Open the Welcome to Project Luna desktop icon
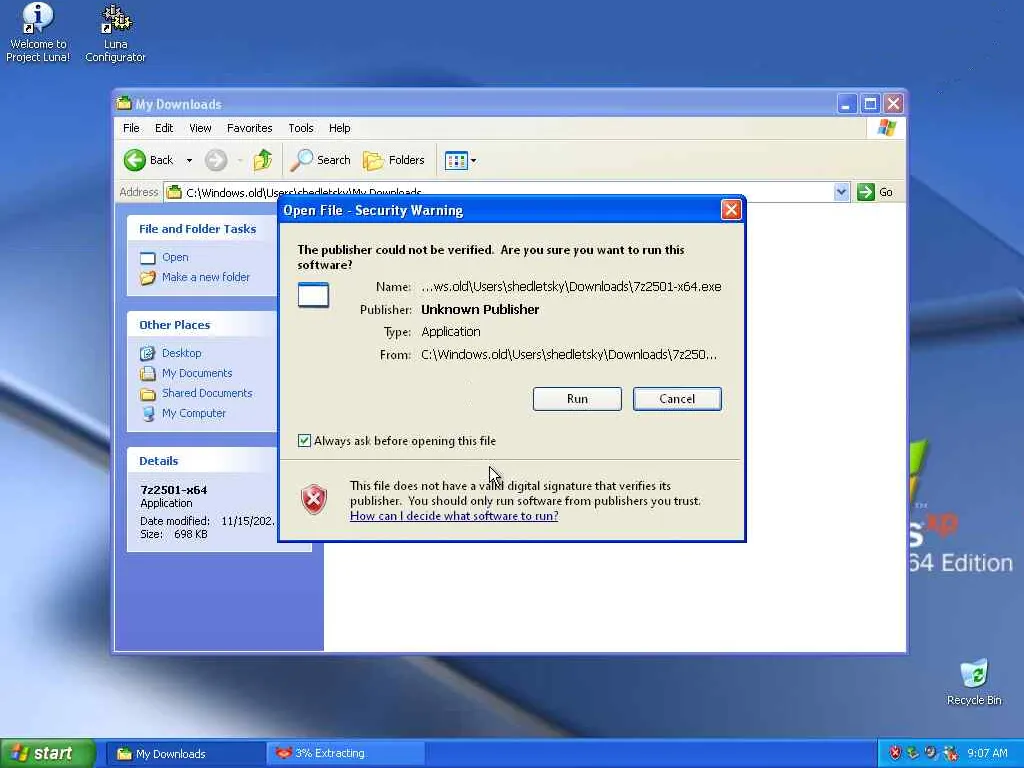This screenshot has height=768, width=1024. click(38, 33)
